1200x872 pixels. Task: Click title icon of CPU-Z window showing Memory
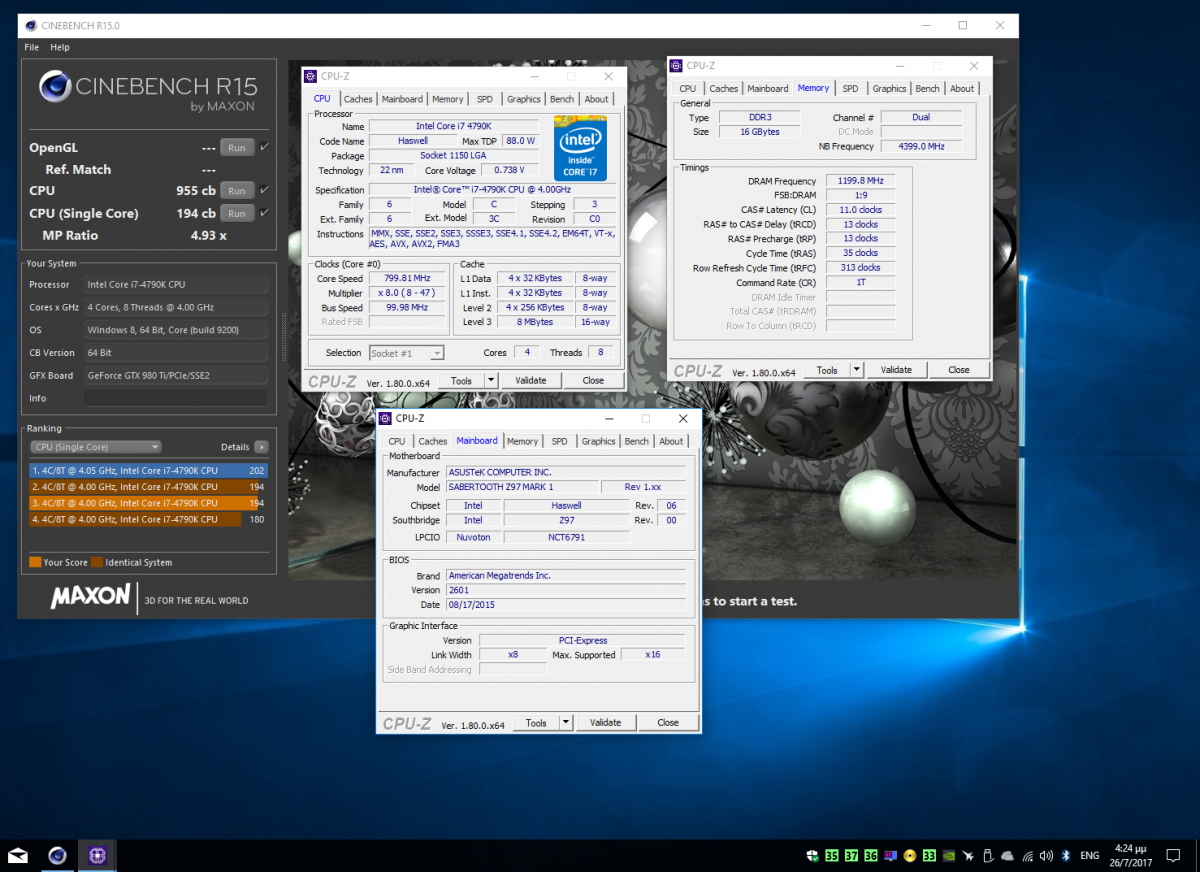(x=677, y=66)
